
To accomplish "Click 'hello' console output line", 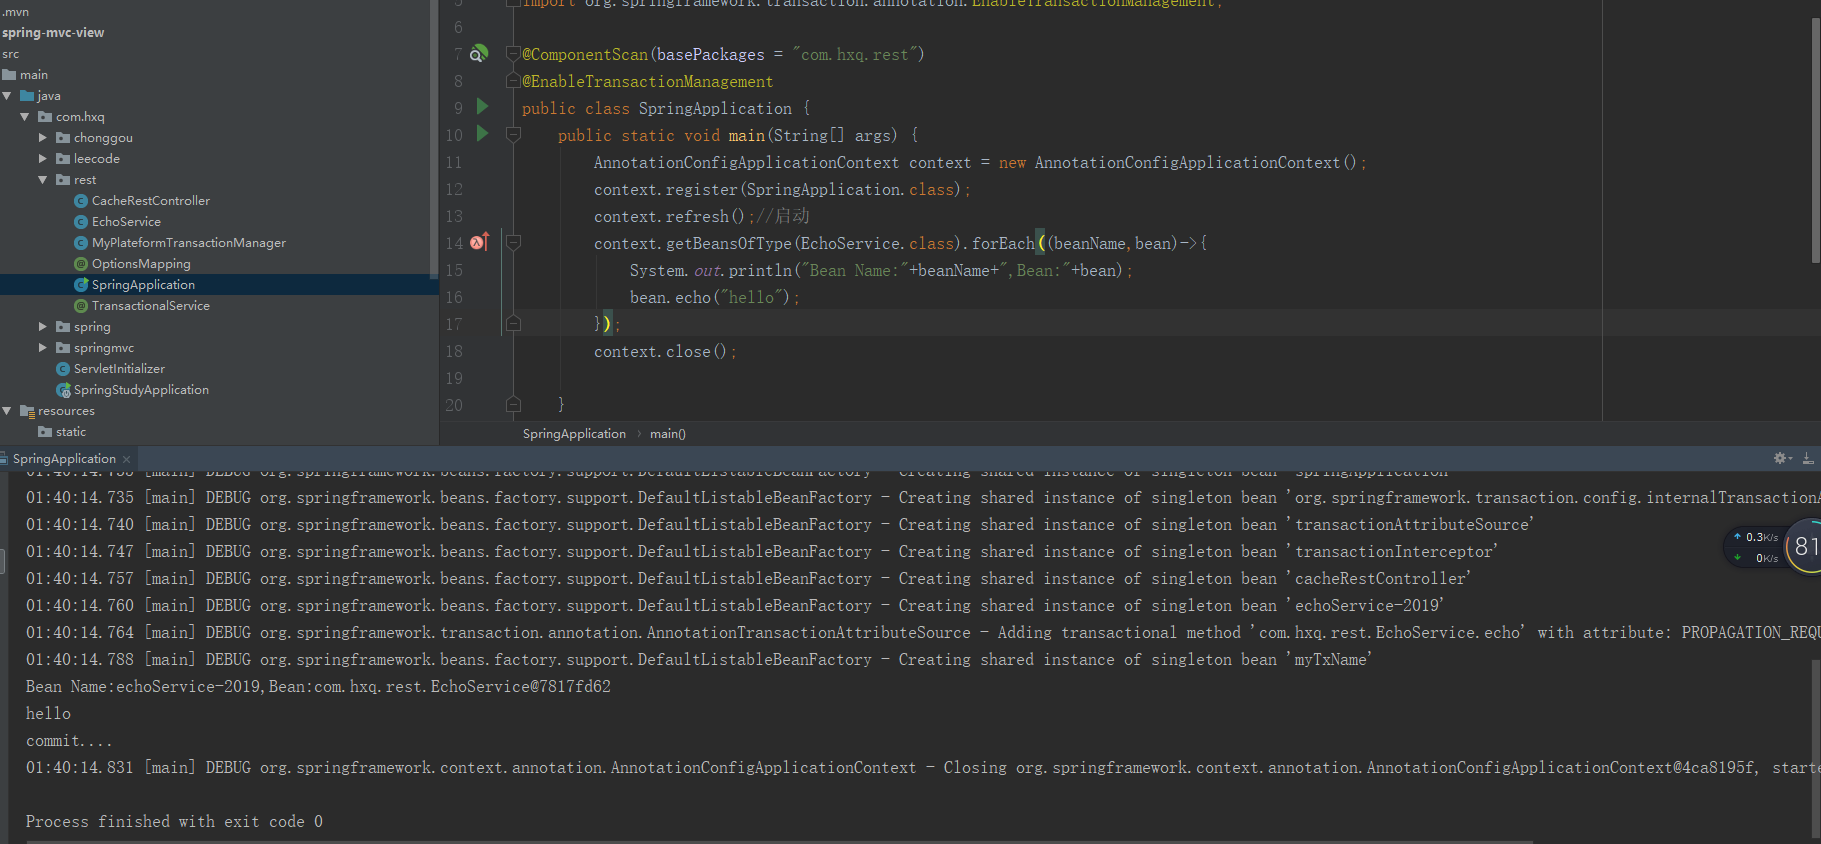I will tap(48, 714).
